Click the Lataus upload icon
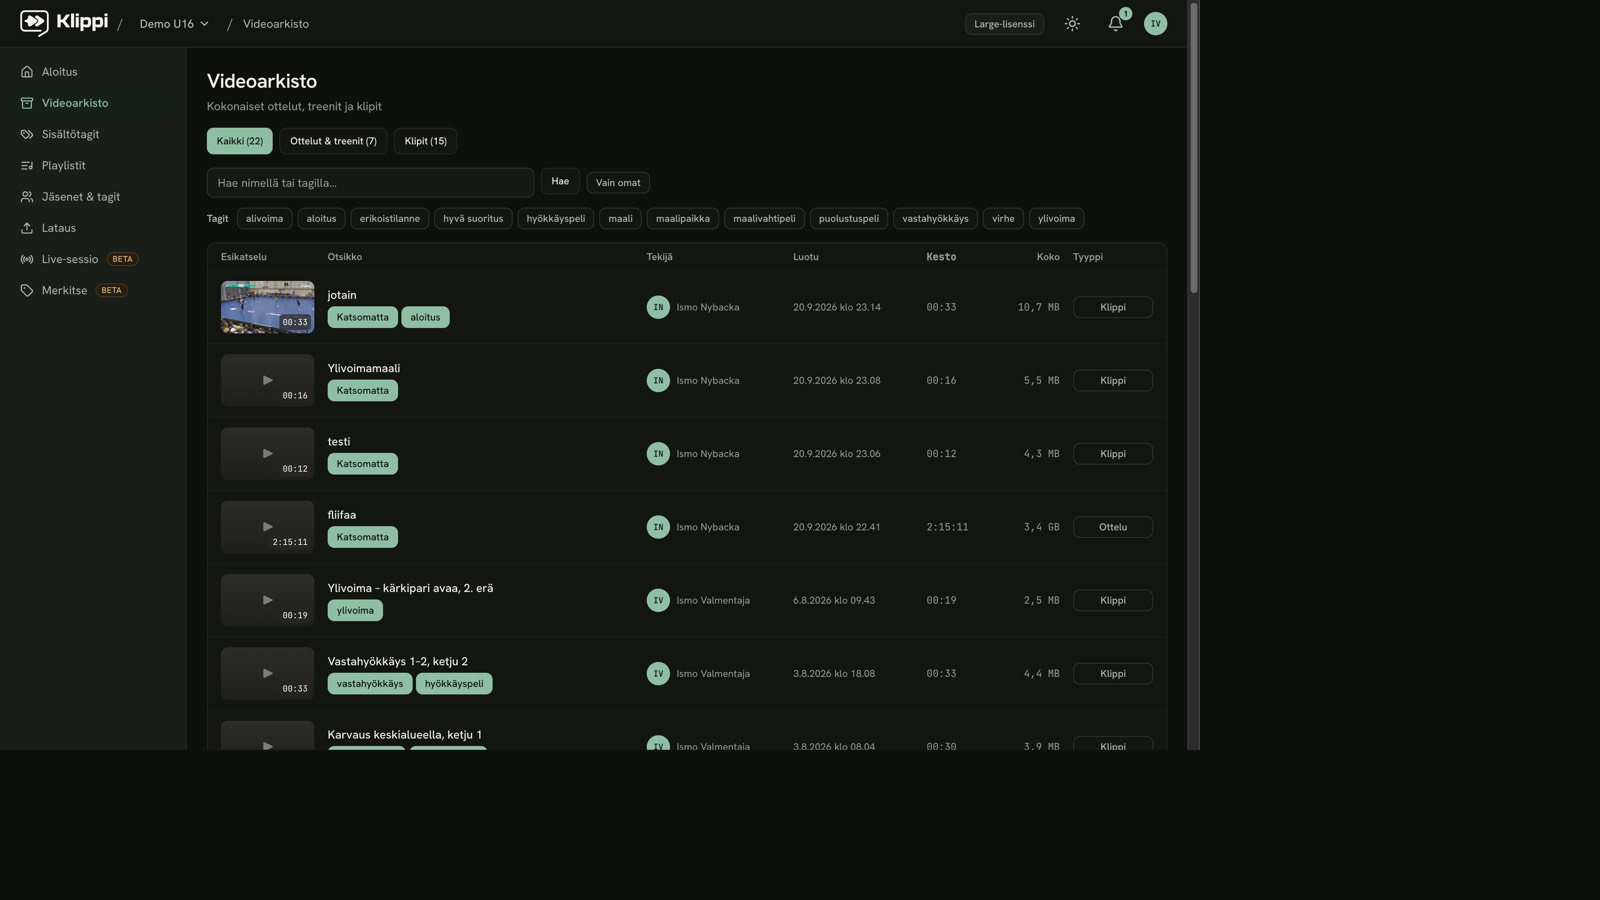 pyautogui.click(x=27, y=228)
